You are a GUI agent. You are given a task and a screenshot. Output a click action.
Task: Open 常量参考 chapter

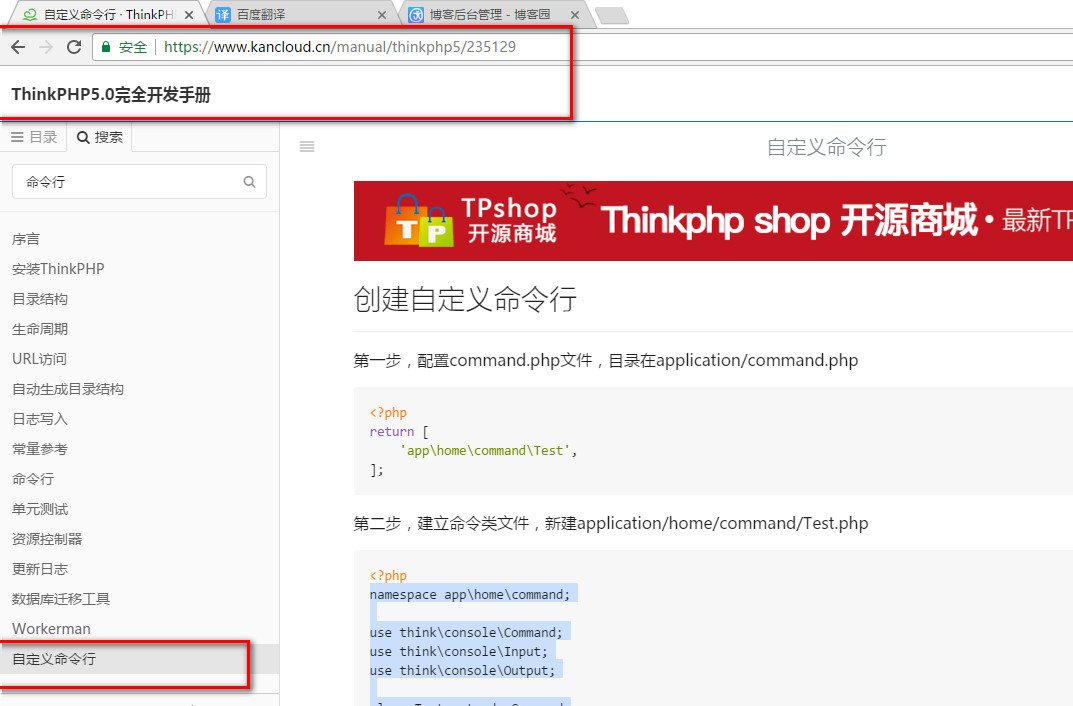click(x=40, y=449)
